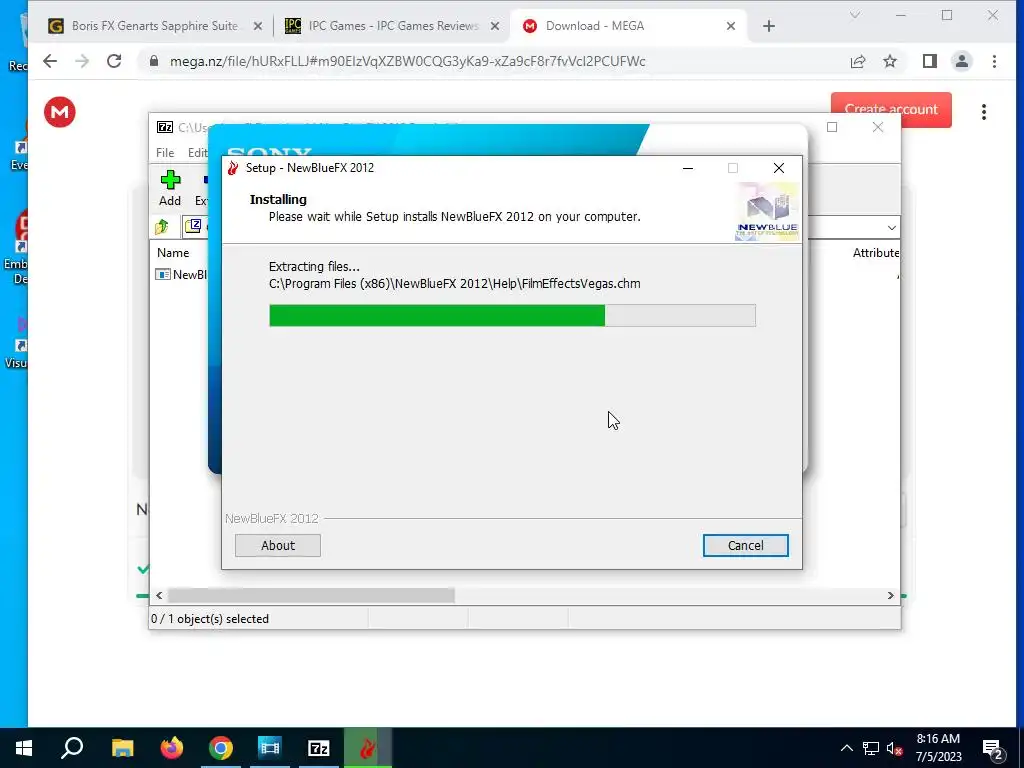
Task: Share this page icon in Chrome
Action: 857,61
